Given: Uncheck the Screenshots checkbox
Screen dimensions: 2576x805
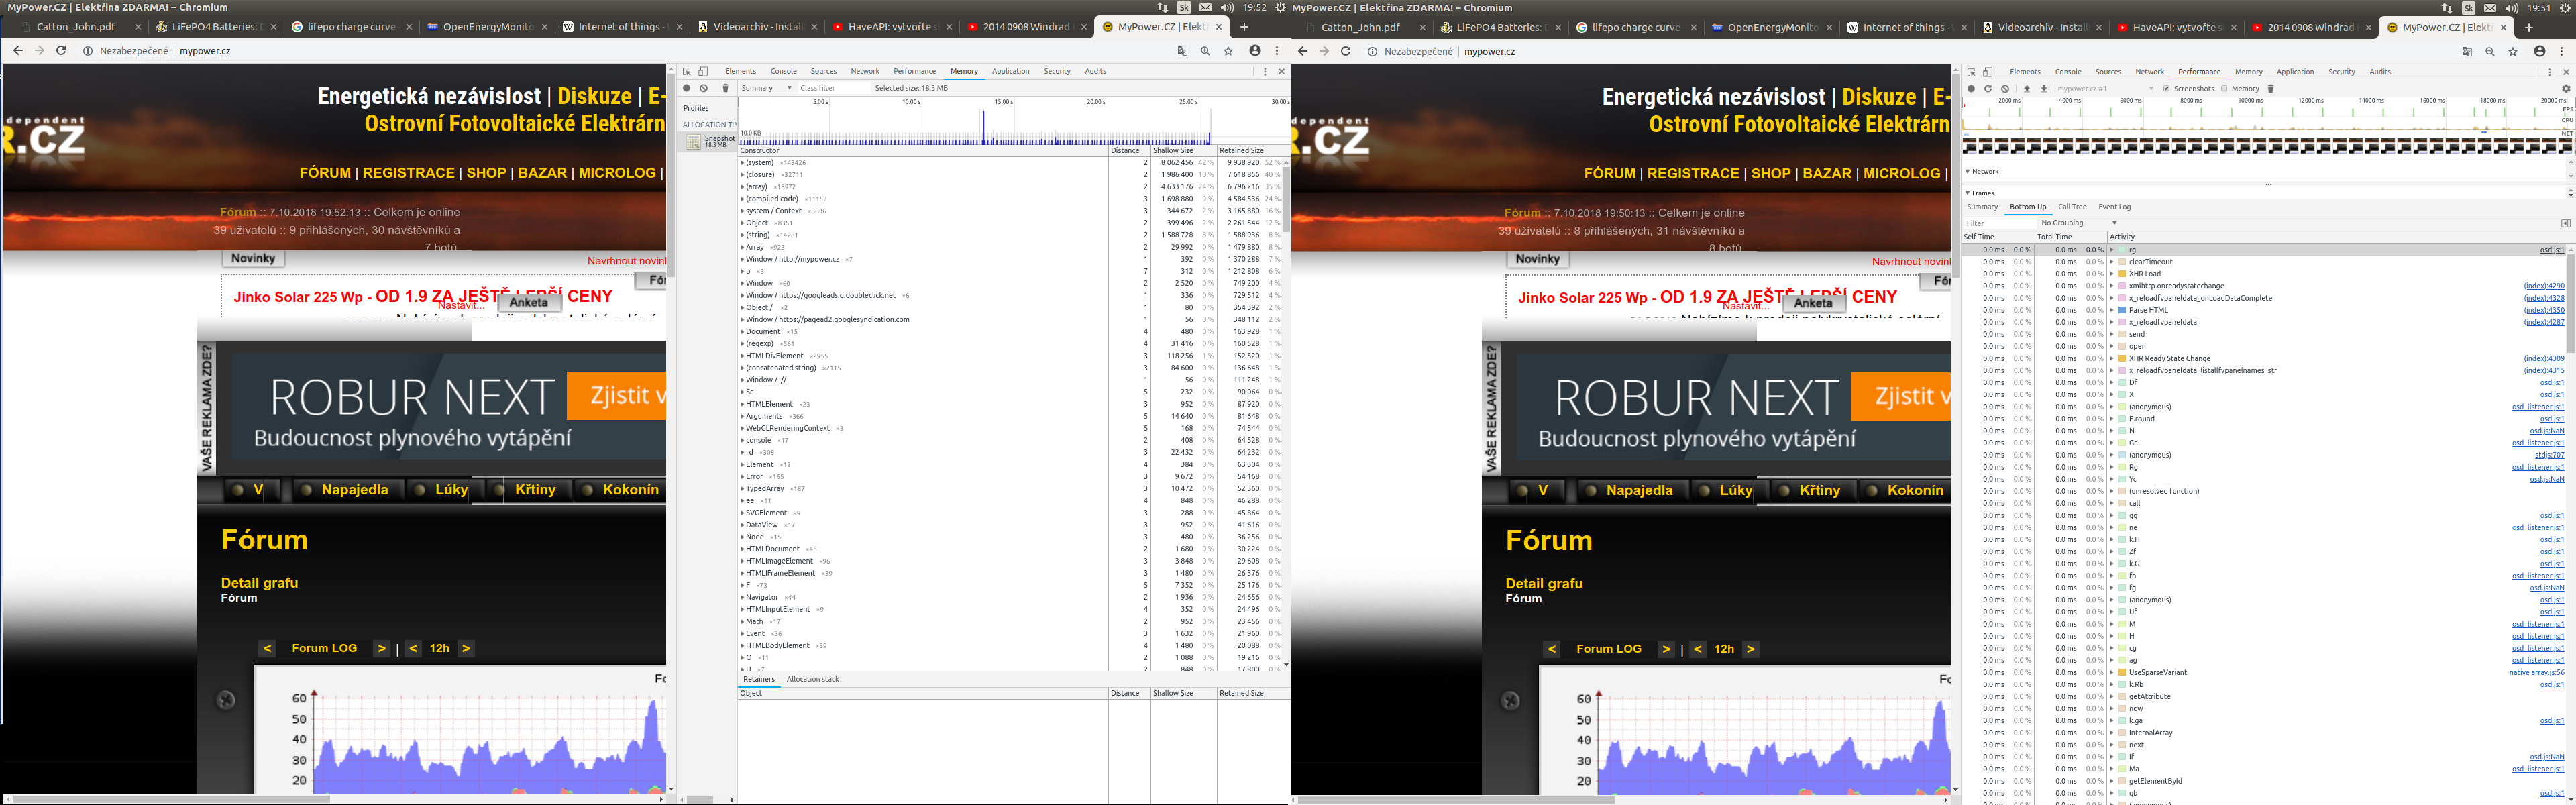Looking at the screenshot, I should pos(2166,89).
